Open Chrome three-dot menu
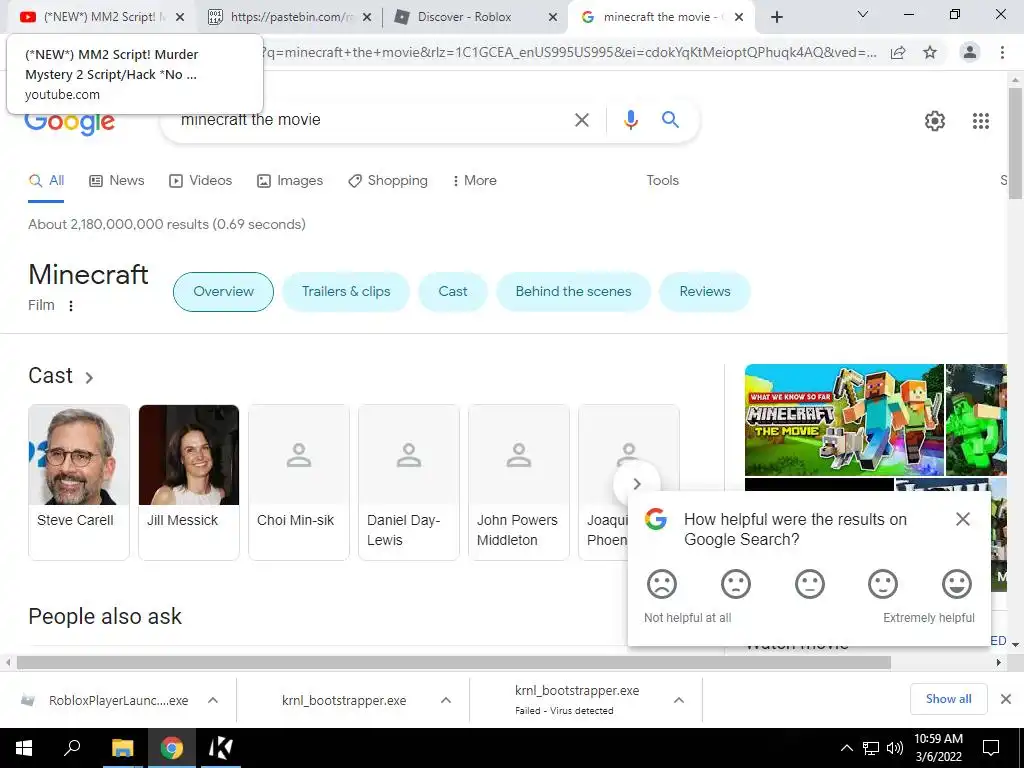Screen dimensions: 1024x768 tap(1002, 52)
